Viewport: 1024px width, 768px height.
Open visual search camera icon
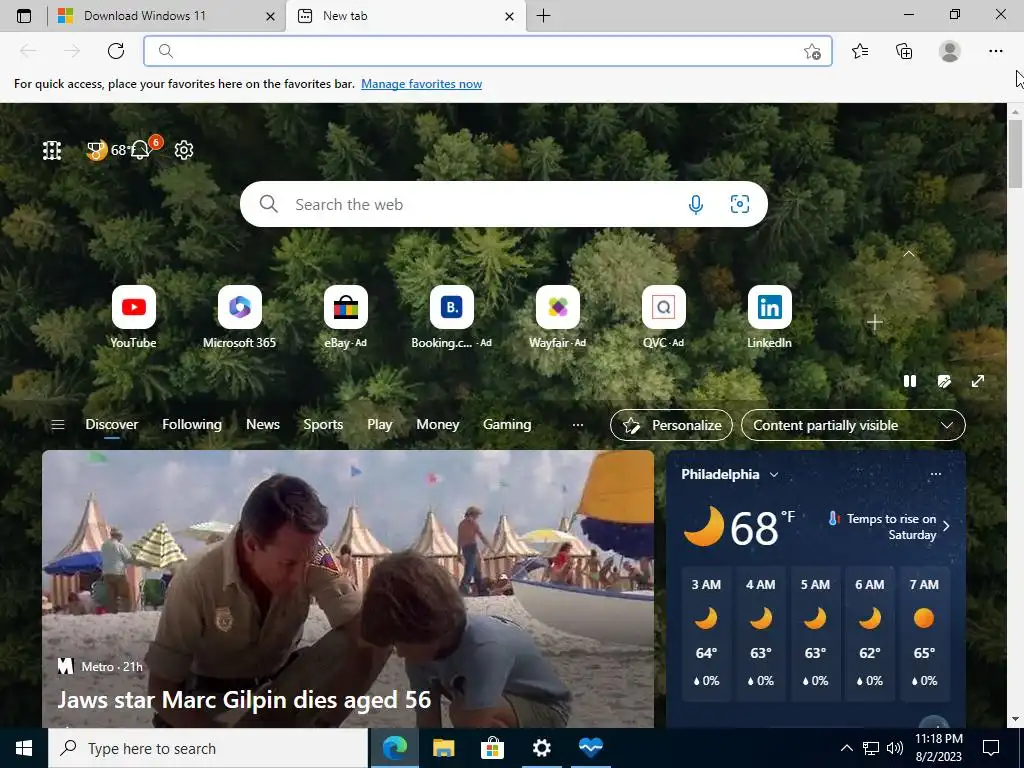[x=739, y=204]
